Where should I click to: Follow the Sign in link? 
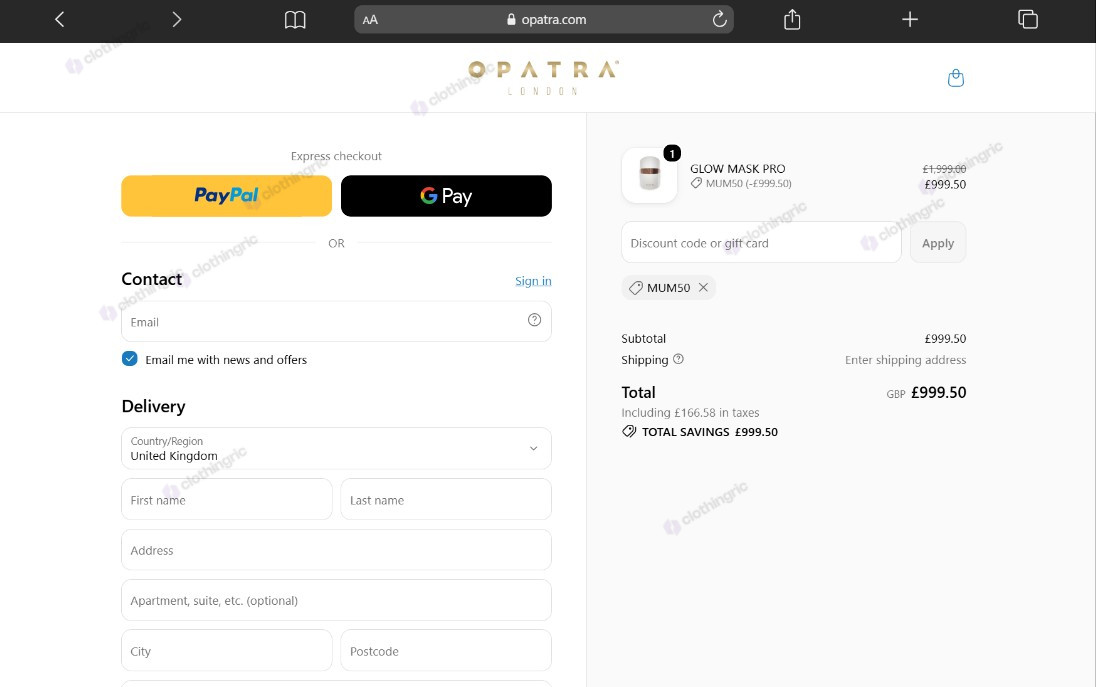[533, 281]
